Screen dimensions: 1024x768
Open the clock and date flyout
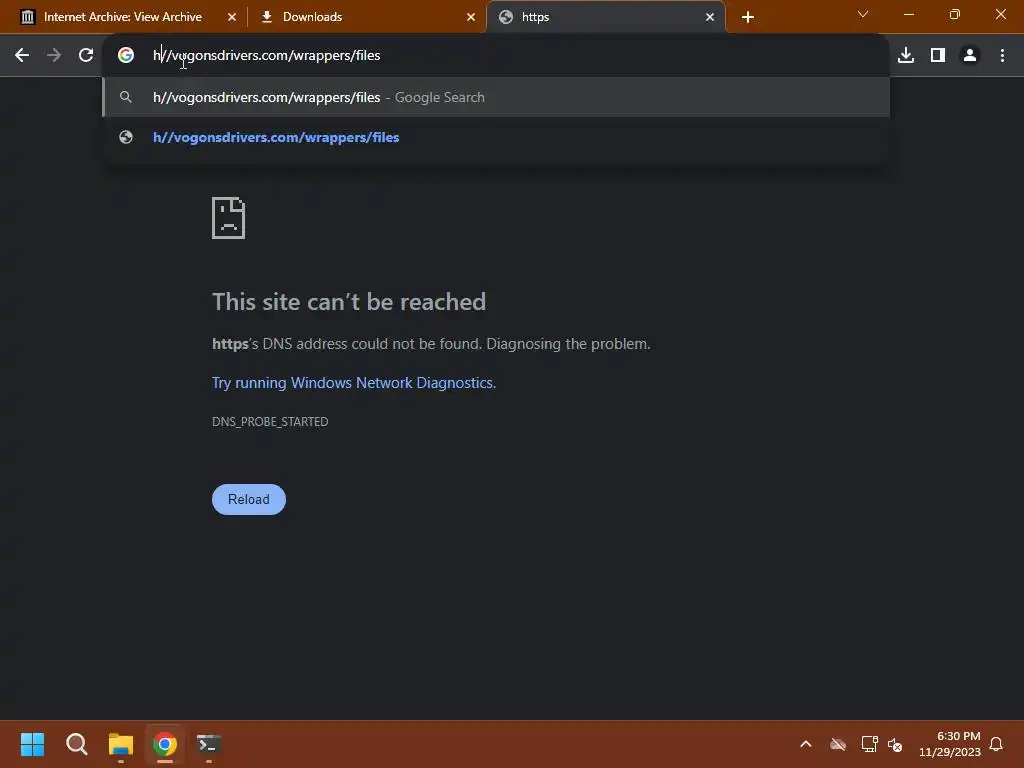point(950,744)
